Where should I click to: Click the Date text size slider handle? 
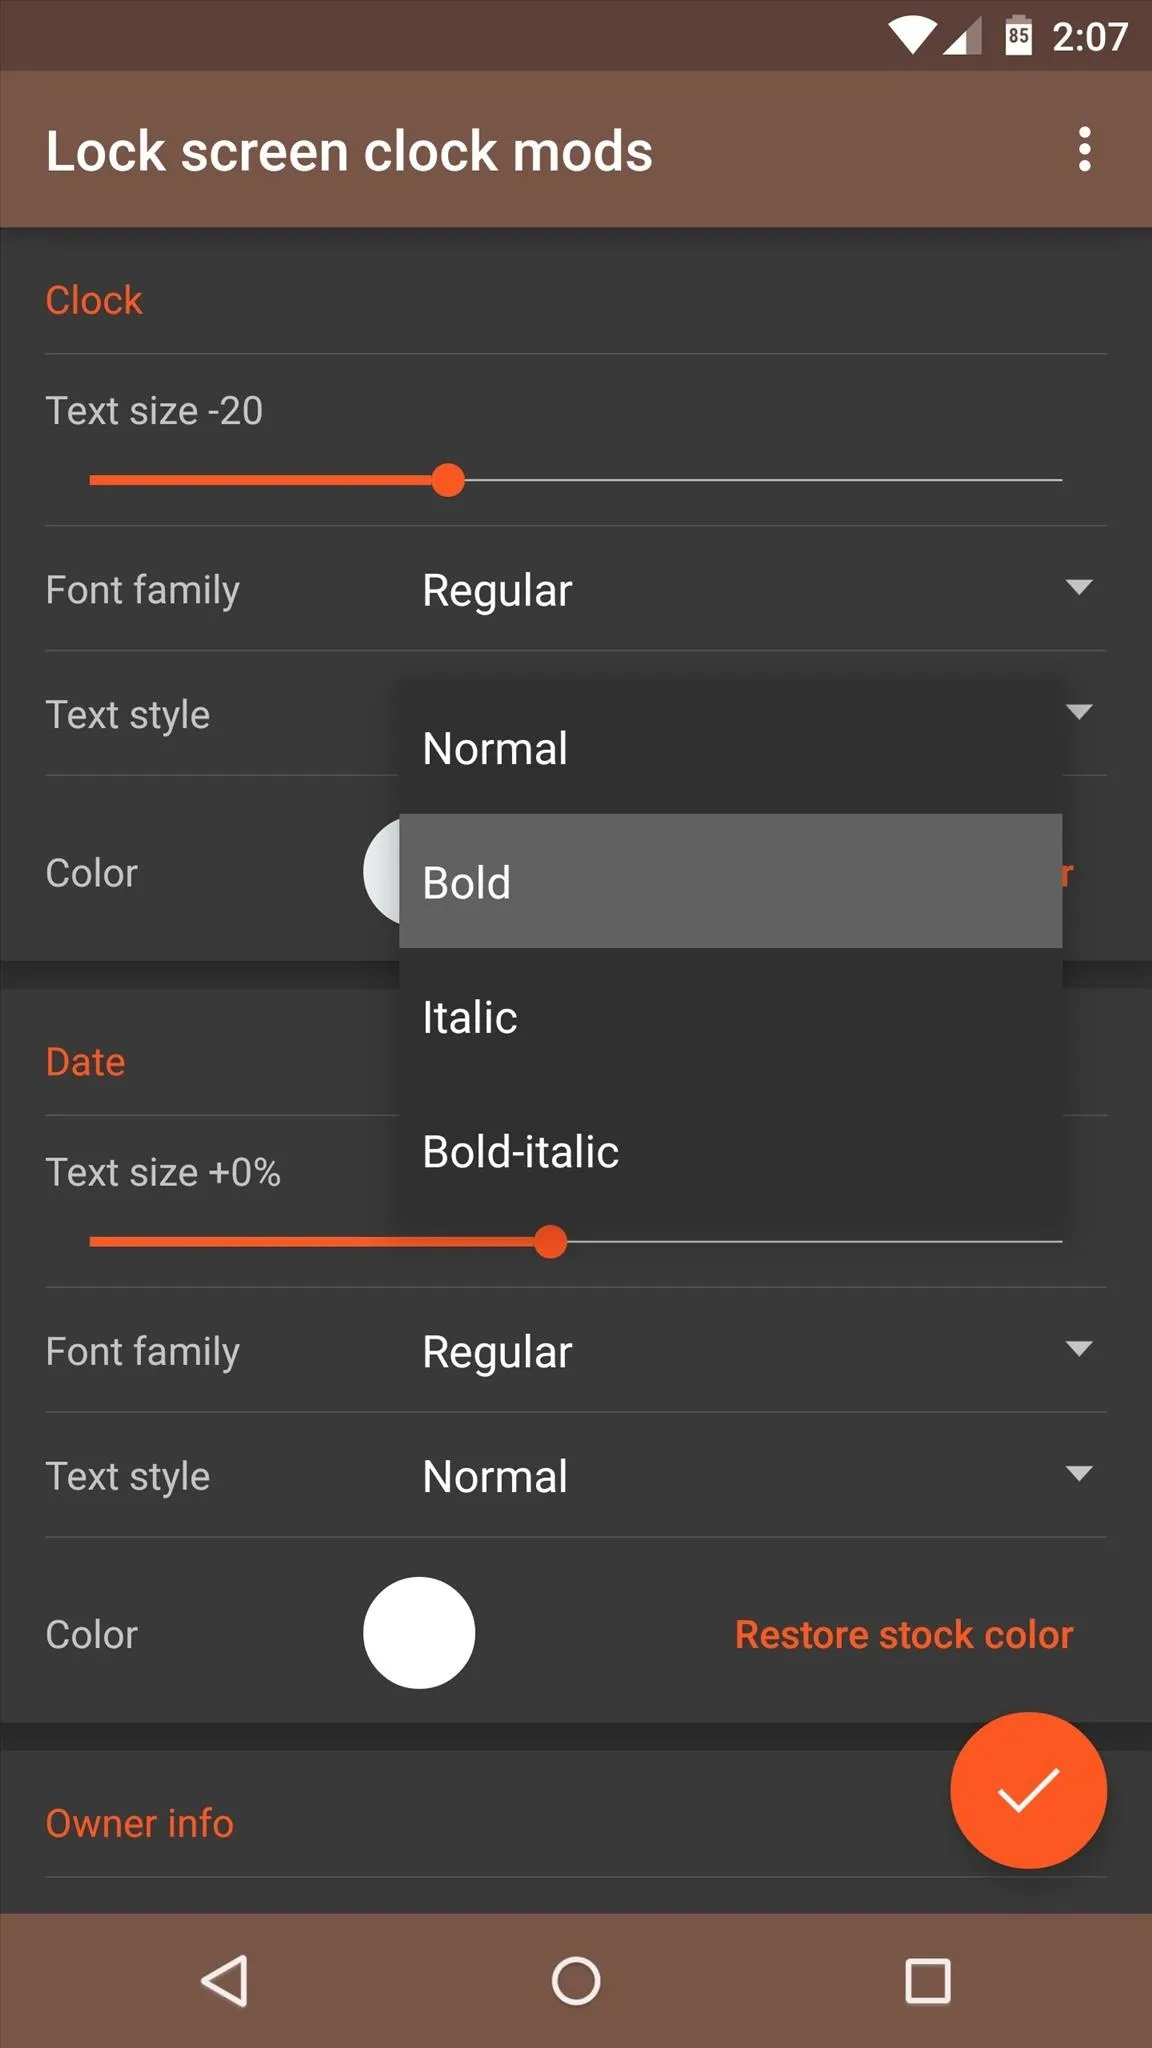point(550,1242)
